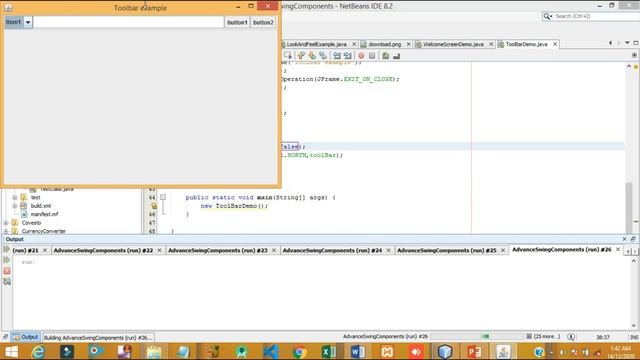Screen dimensions: 640x360
Task: Click the shift line left editor icon
Action: click(x=337, y=56)
